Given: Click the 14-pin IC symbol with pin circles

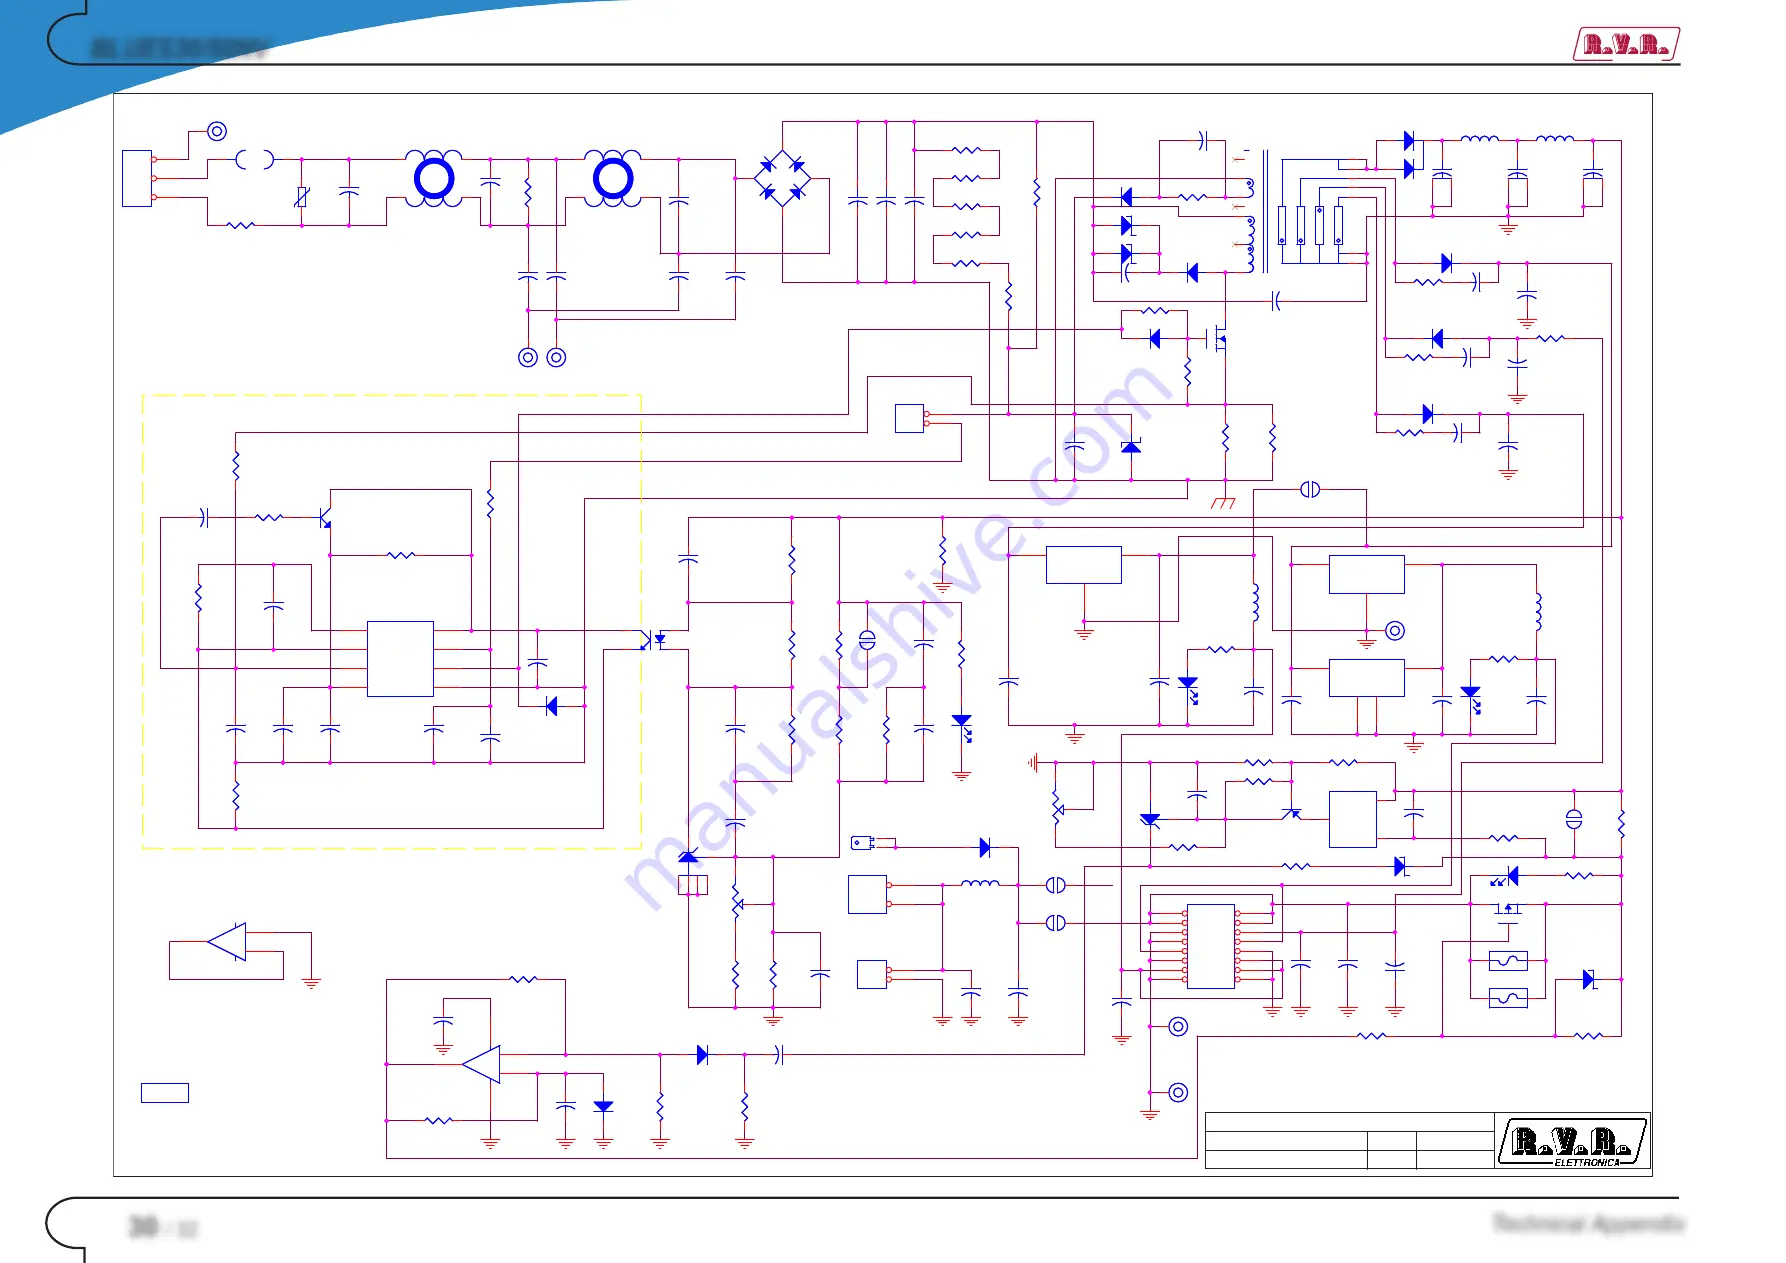Looking at the screenshot, I should coord(1211,946).
